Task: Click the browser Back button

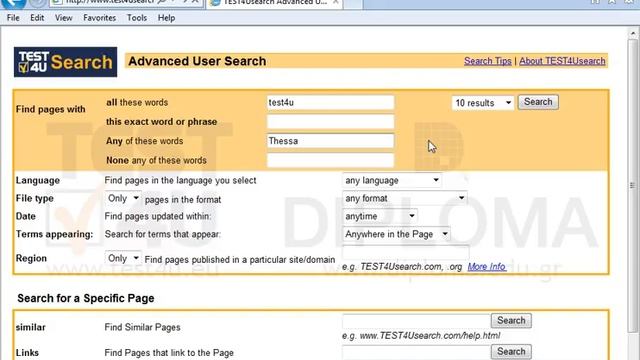Action: coord(14,3)
